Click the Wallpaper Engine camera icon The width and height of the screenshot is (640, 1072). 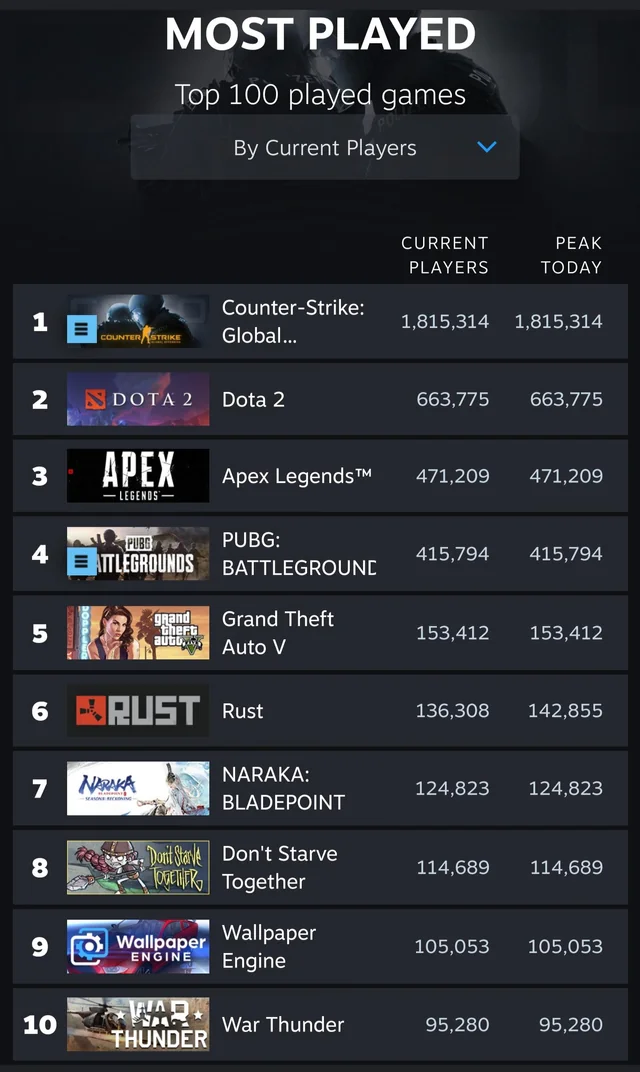click(x=87, y=946)
